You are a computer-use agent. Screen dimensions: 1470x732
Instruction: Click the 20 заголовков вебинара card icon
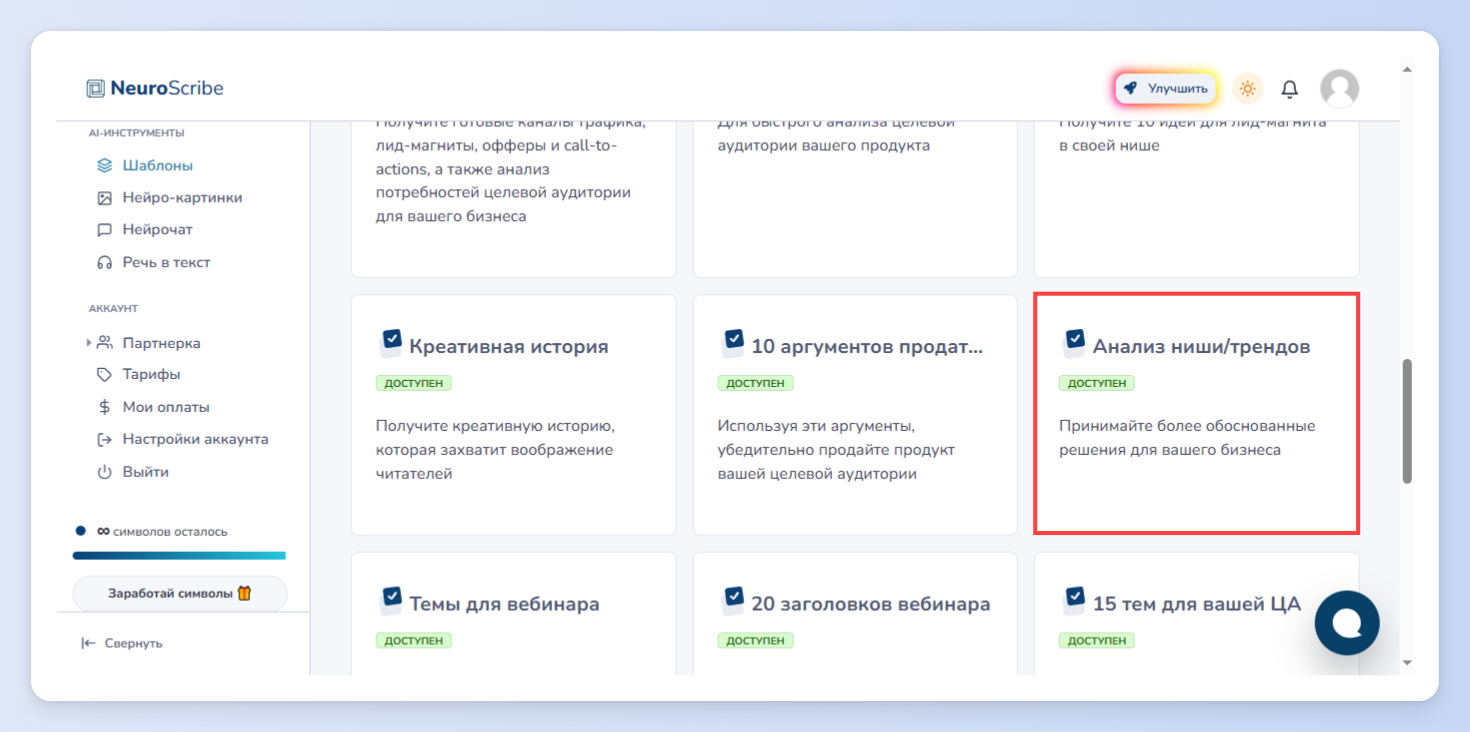[x=733, y=600]
